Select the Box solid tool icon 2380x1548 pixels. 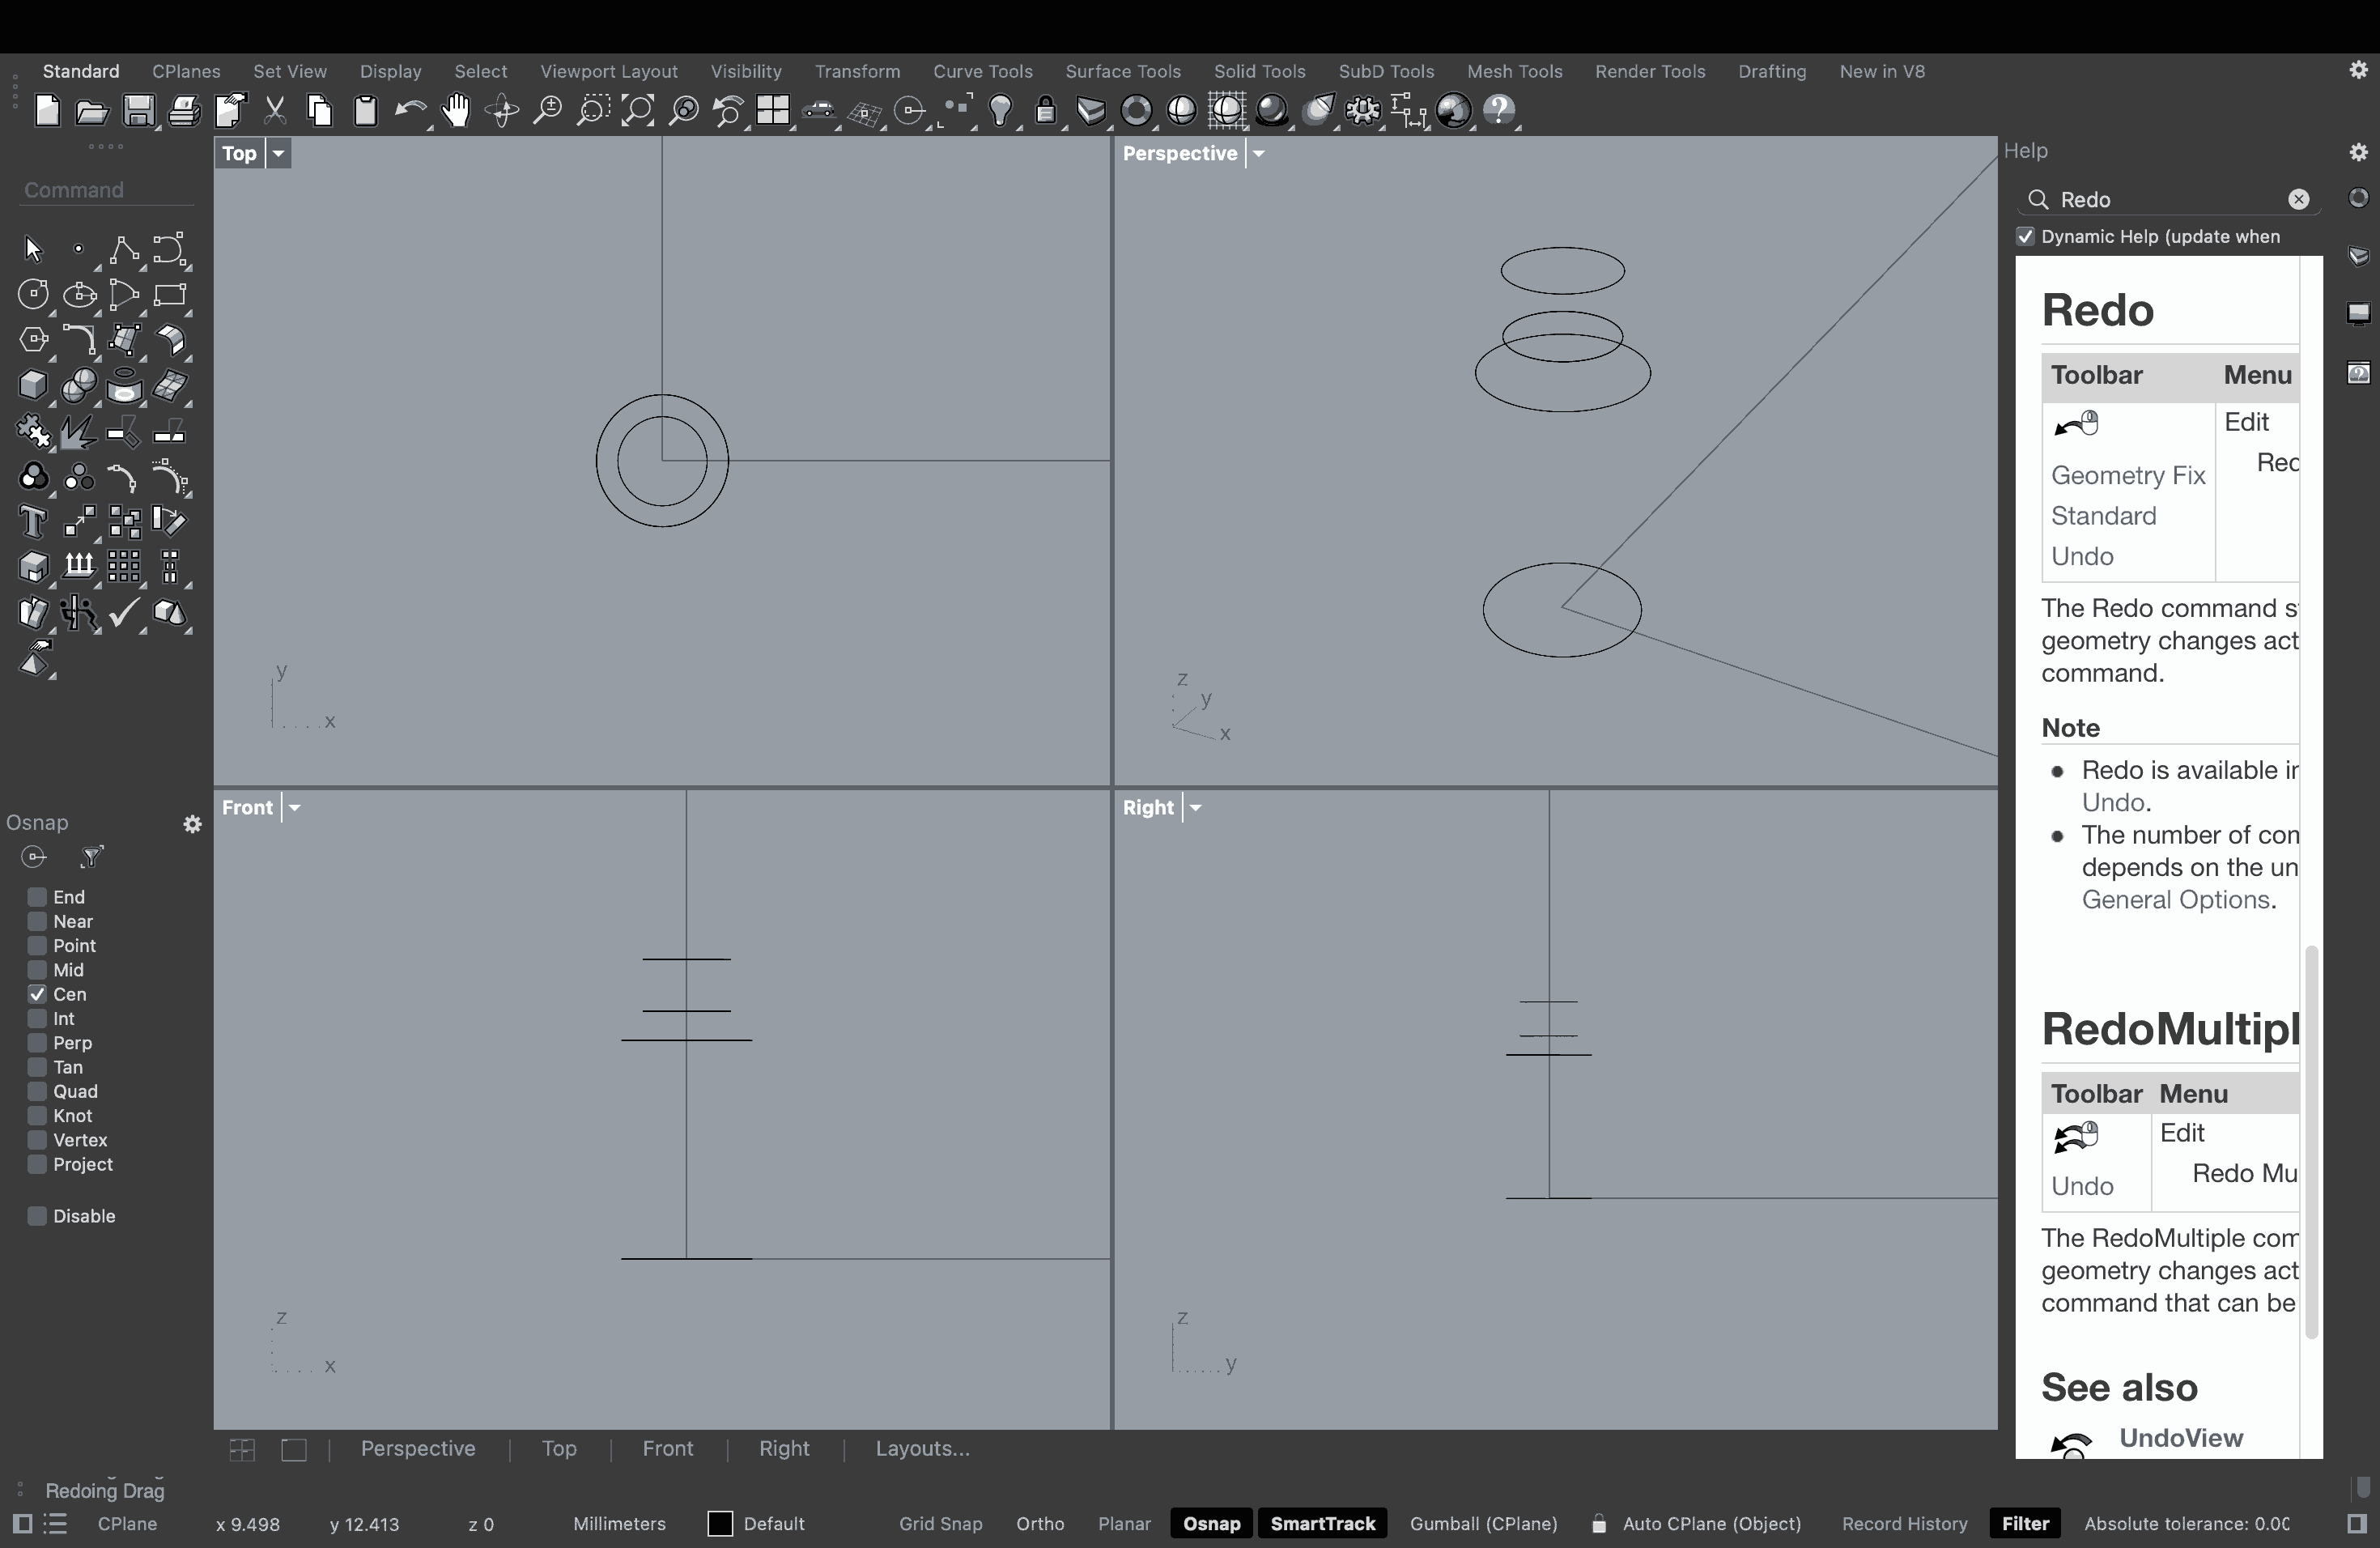pyautogui.click(x=32, y=385)
